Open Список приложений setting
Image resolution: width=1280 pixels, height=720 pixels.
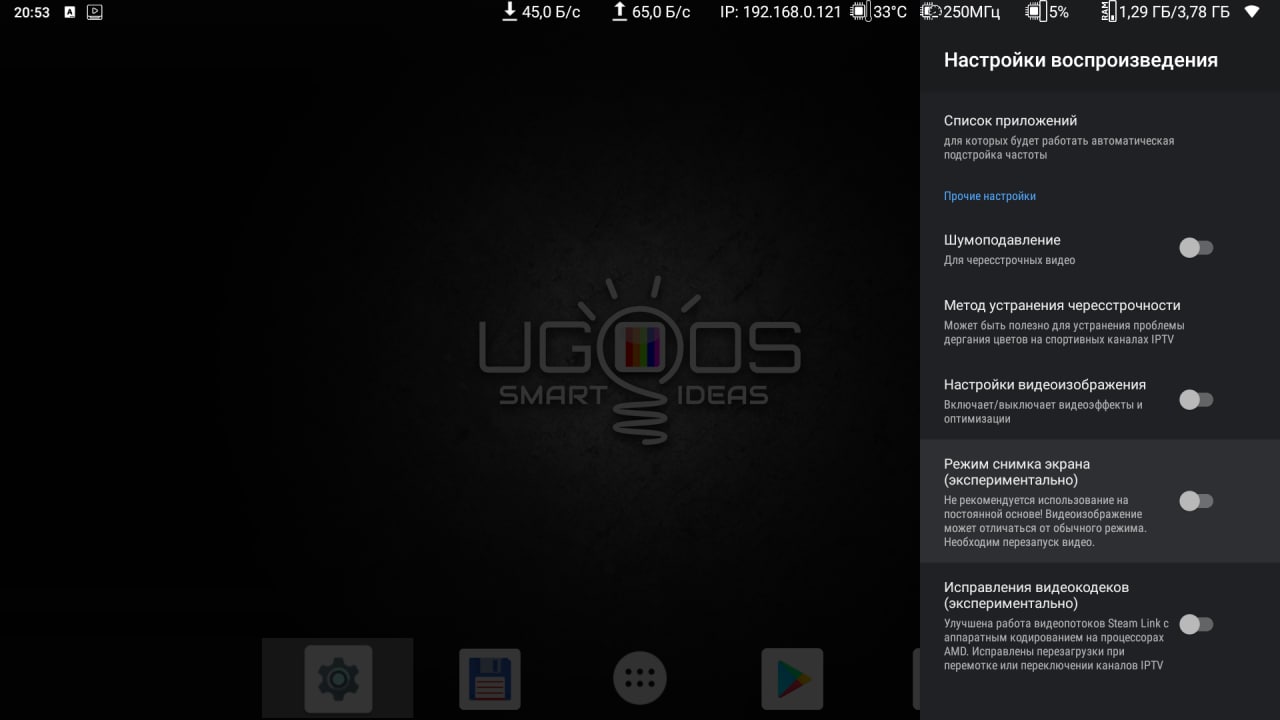[x=1100, y=137]
